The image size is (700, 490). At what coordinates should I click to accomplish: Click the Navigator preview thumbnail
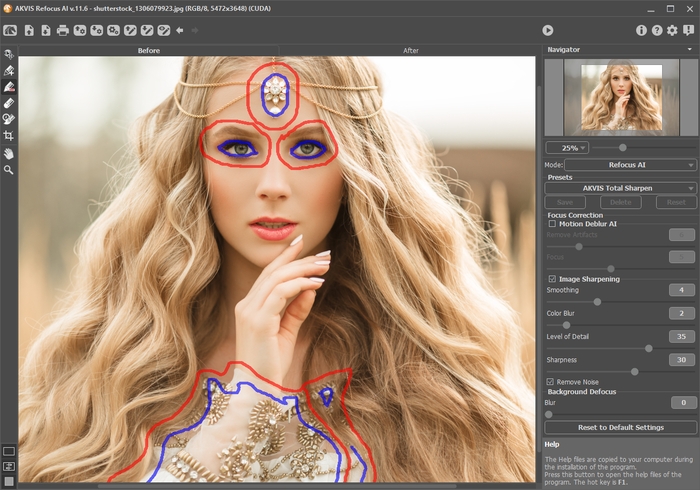tap(621, 97)
